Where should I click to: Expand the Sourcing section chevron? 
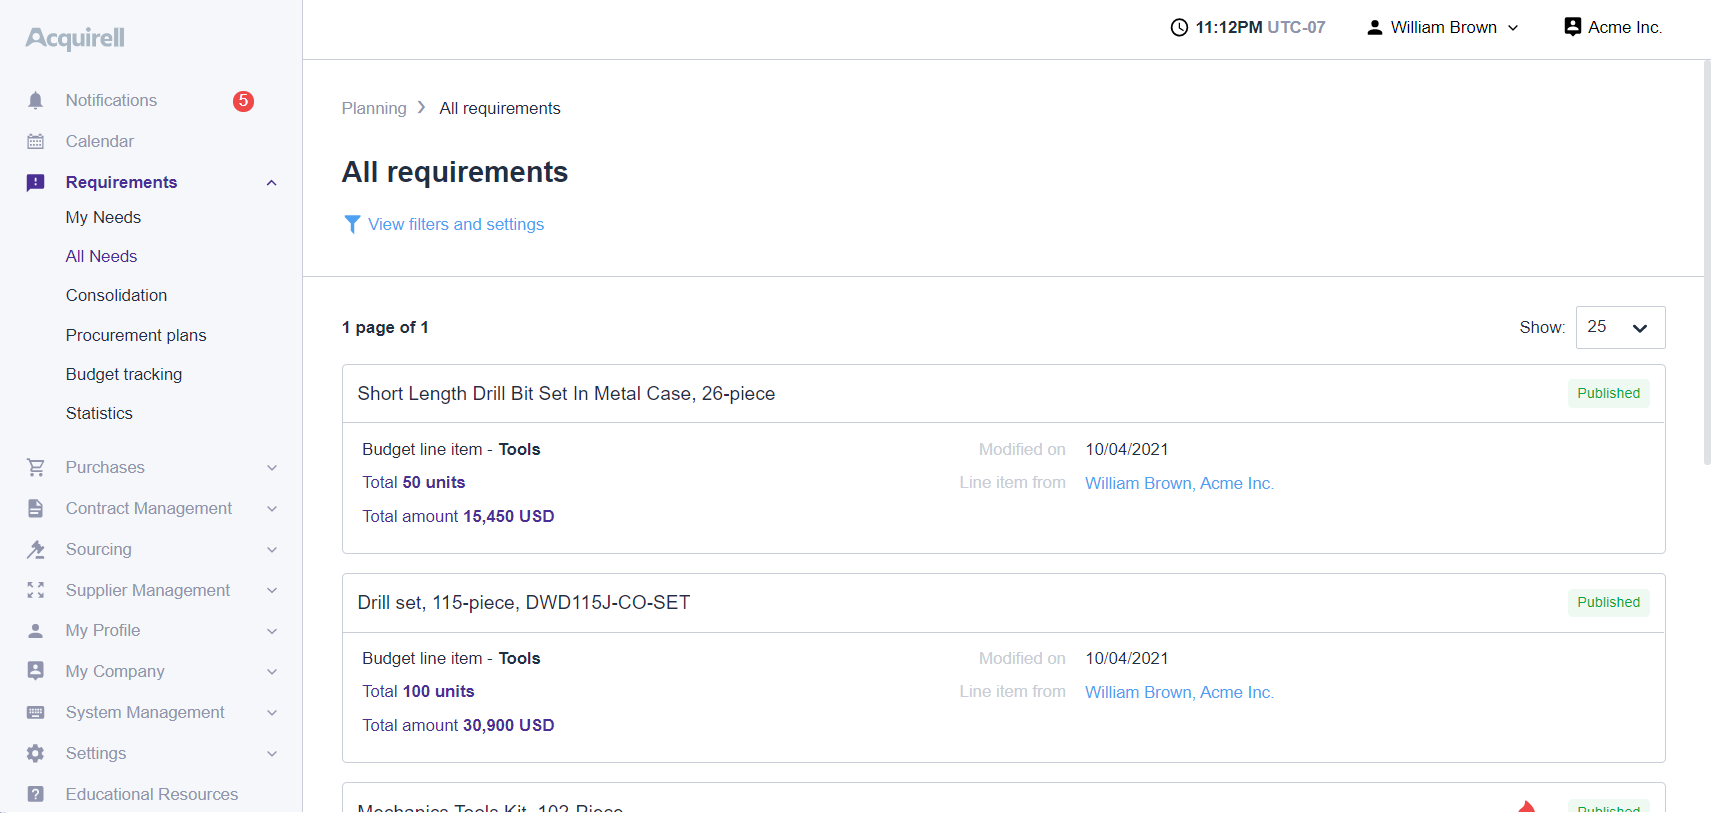(272, 549)
